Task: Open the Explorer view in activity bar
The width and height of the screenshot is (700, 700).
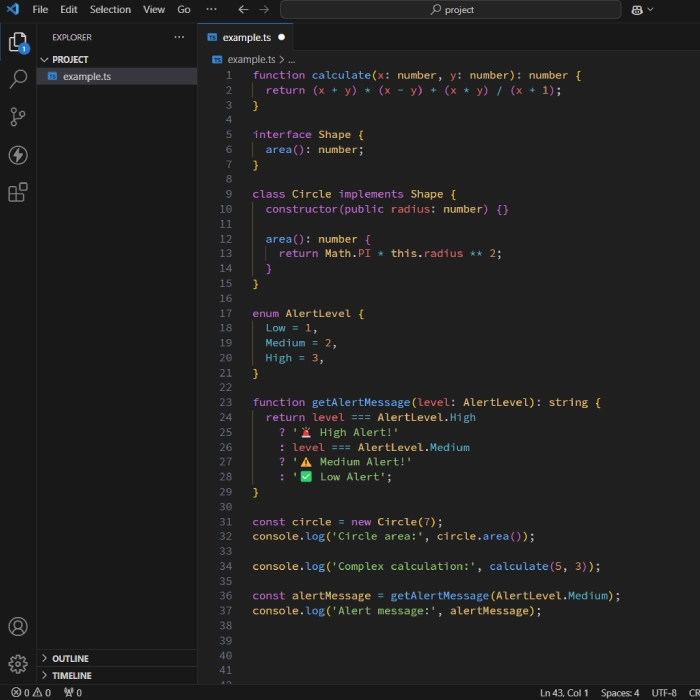Action: coord(18,43)
